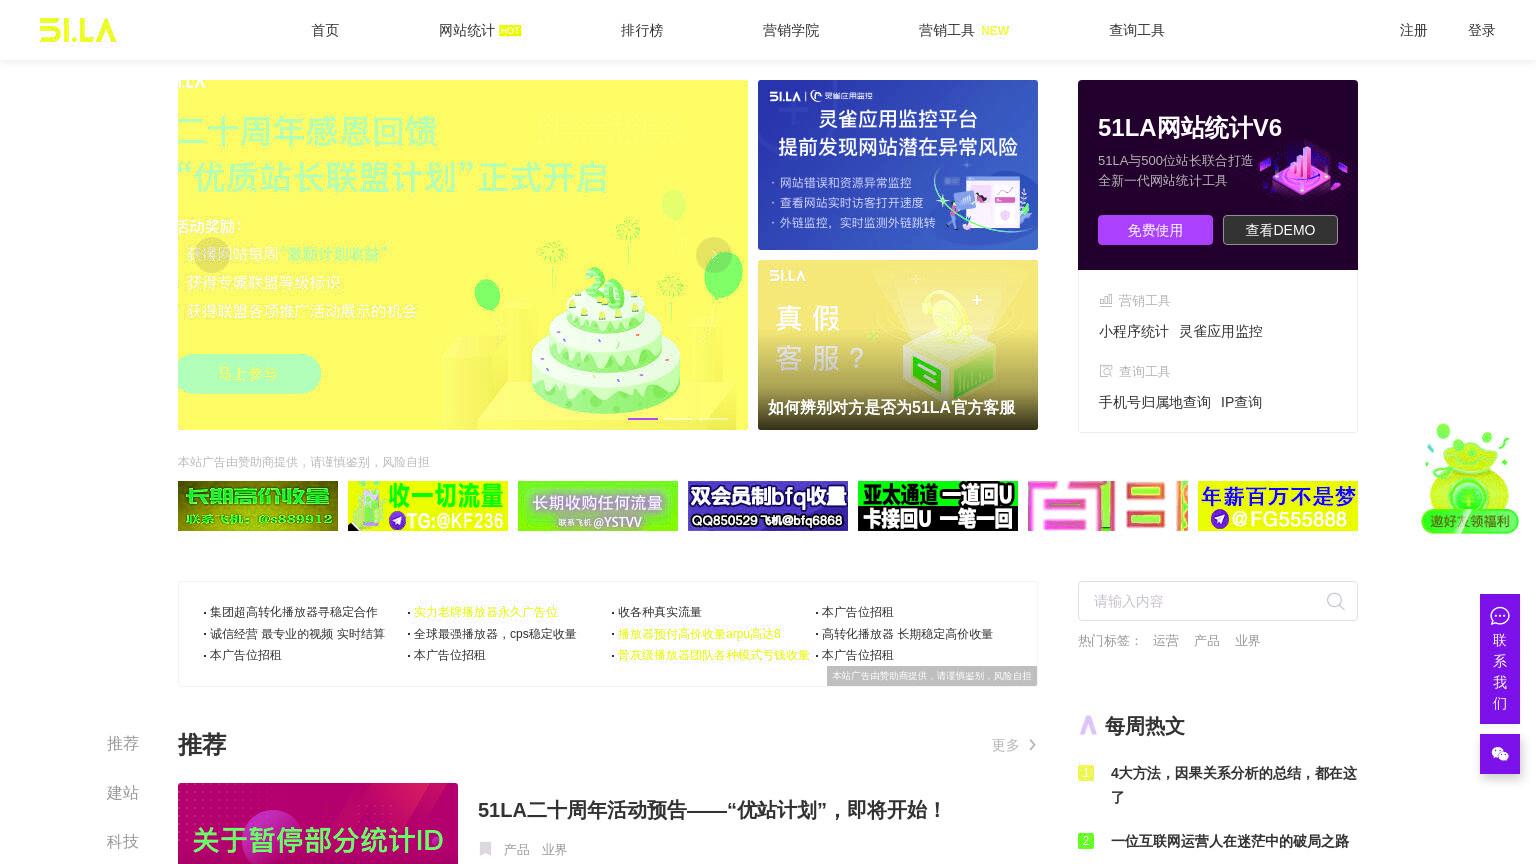Click the 马上参与 banner button

249,374
